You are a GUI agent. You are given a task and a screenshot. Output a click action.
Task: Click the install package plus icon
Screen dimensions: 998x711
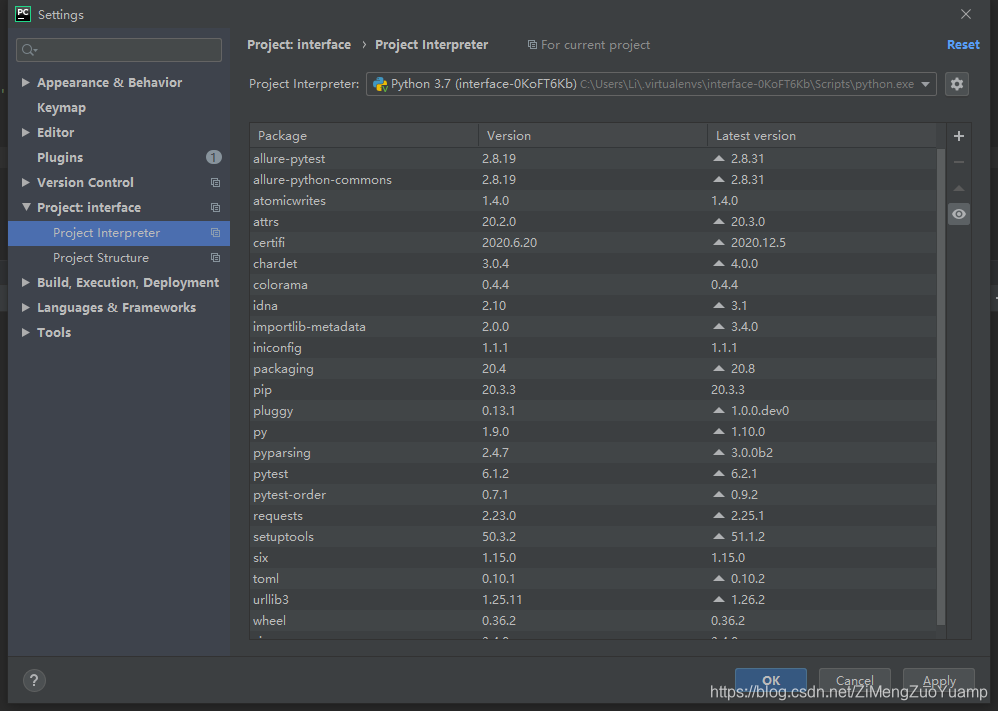tap(959, 136)
